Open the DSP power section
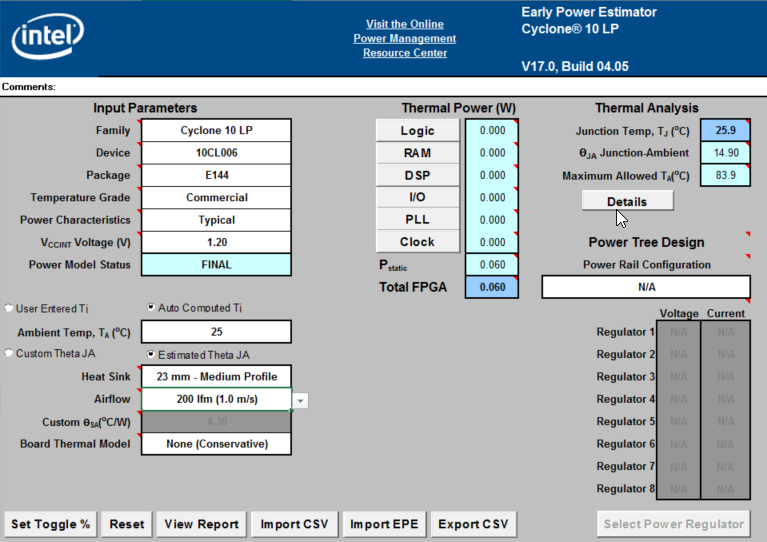This screenshot has width=767, height=542. (417, 175)
